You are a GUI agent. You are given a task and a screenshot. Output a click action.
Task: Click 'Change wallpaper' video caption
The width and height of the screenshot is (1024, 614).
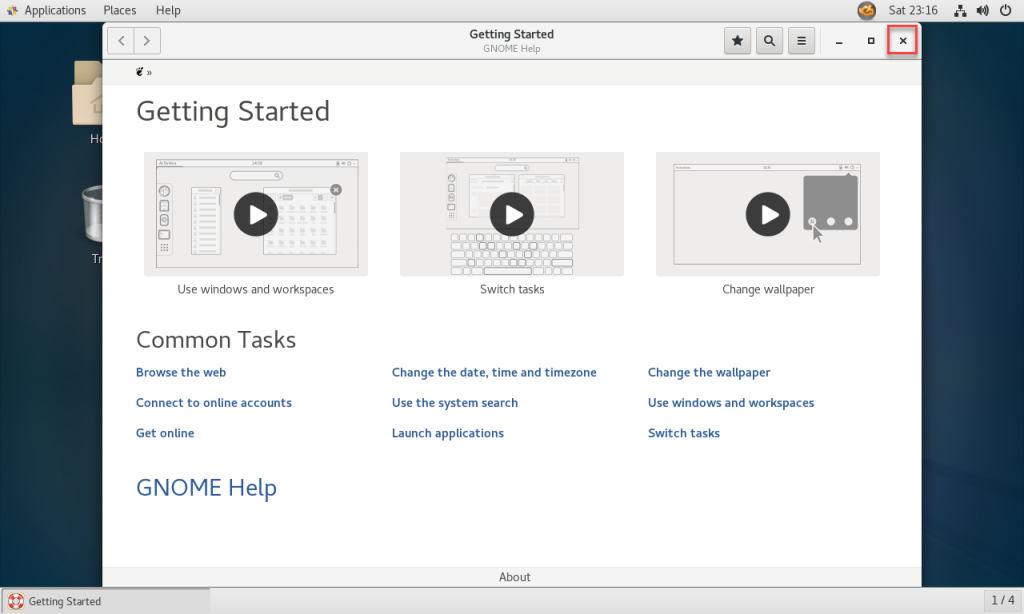tap(768, 289)
